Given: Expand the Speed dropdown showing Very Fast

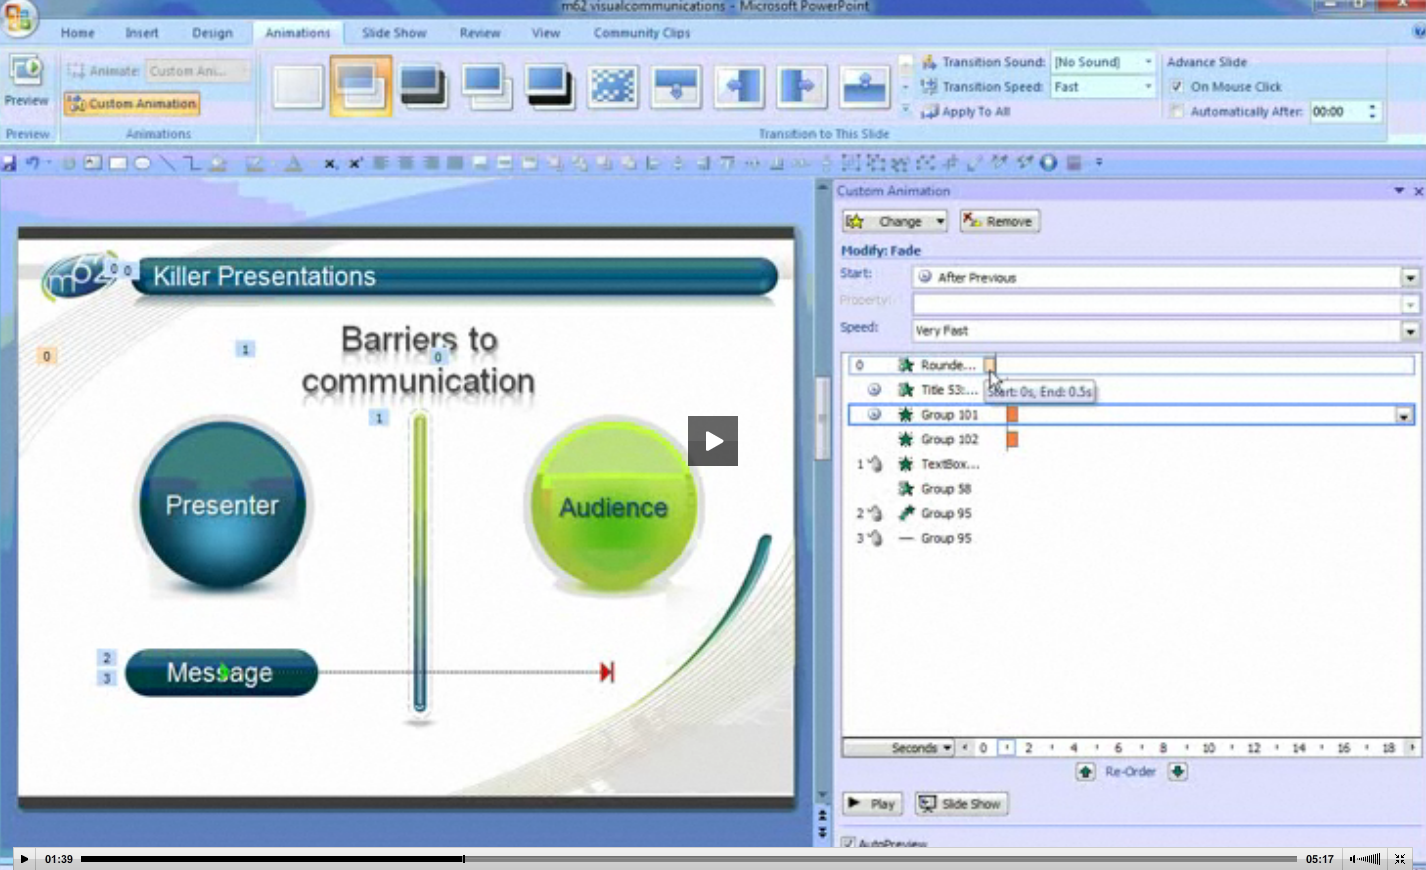Looking at the screenshot, I should click(1410, 331).
